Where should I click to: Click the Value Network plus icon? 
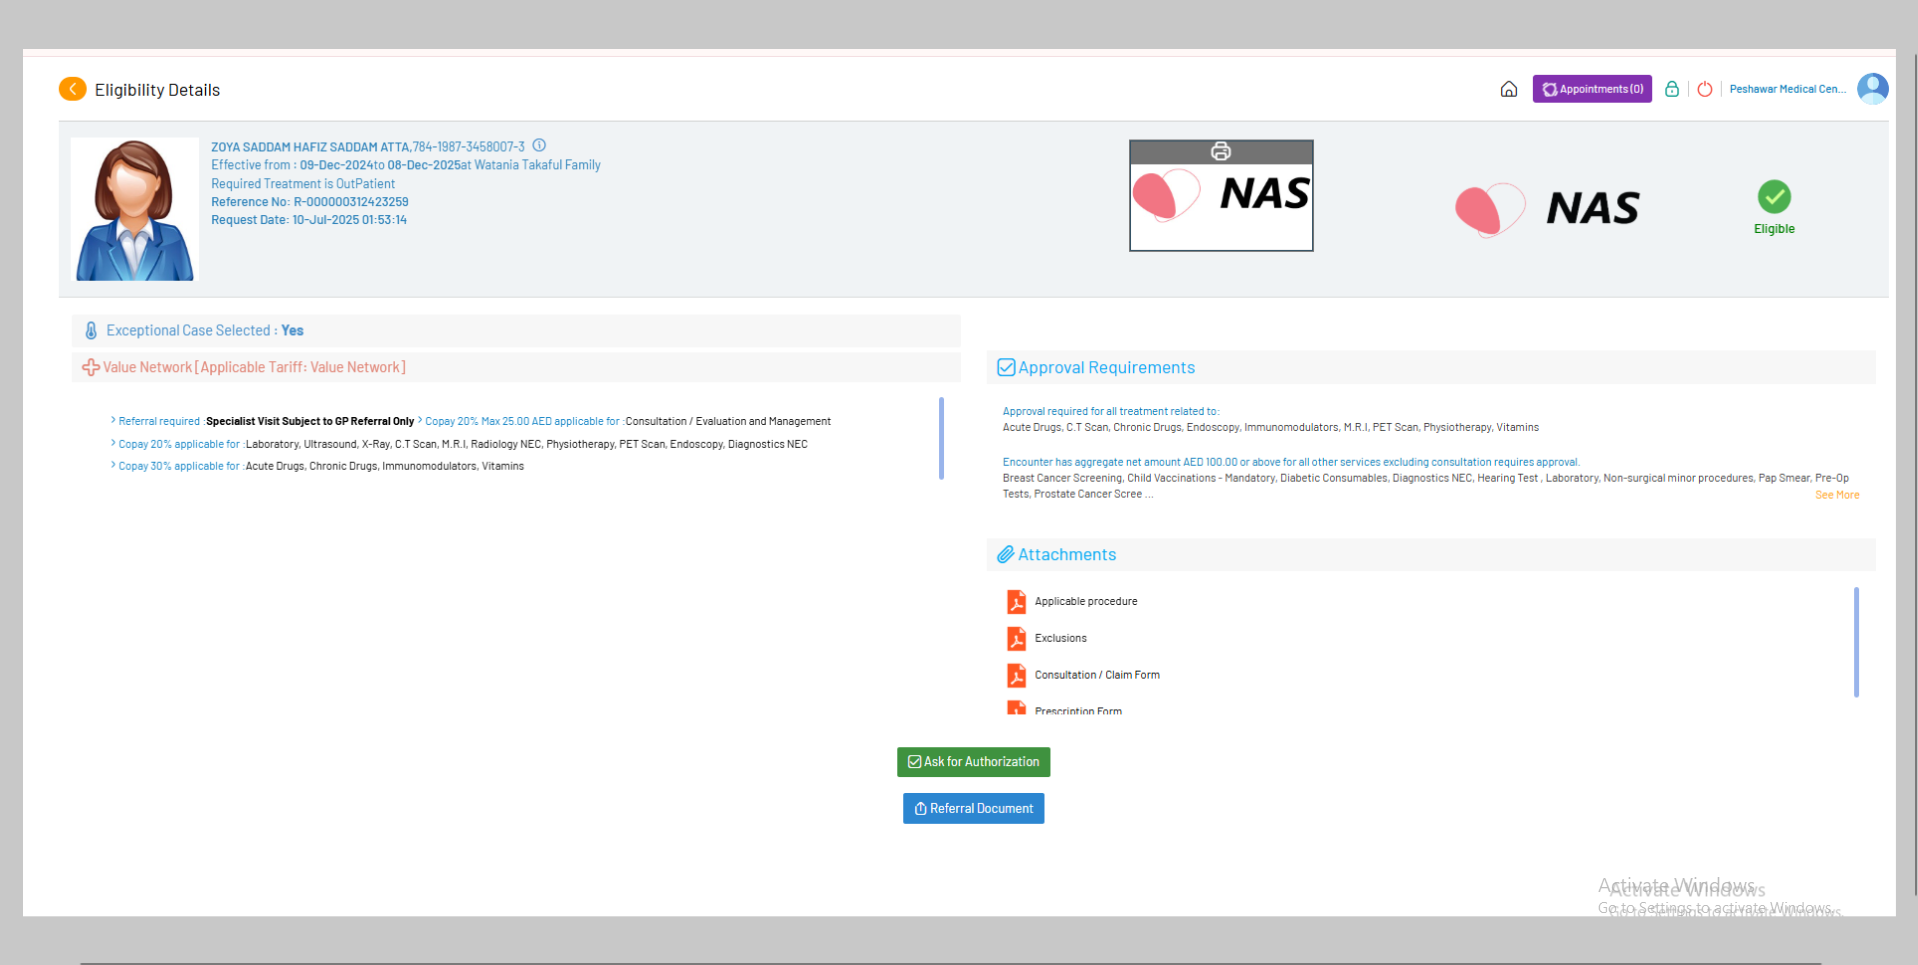click(91, 367)
